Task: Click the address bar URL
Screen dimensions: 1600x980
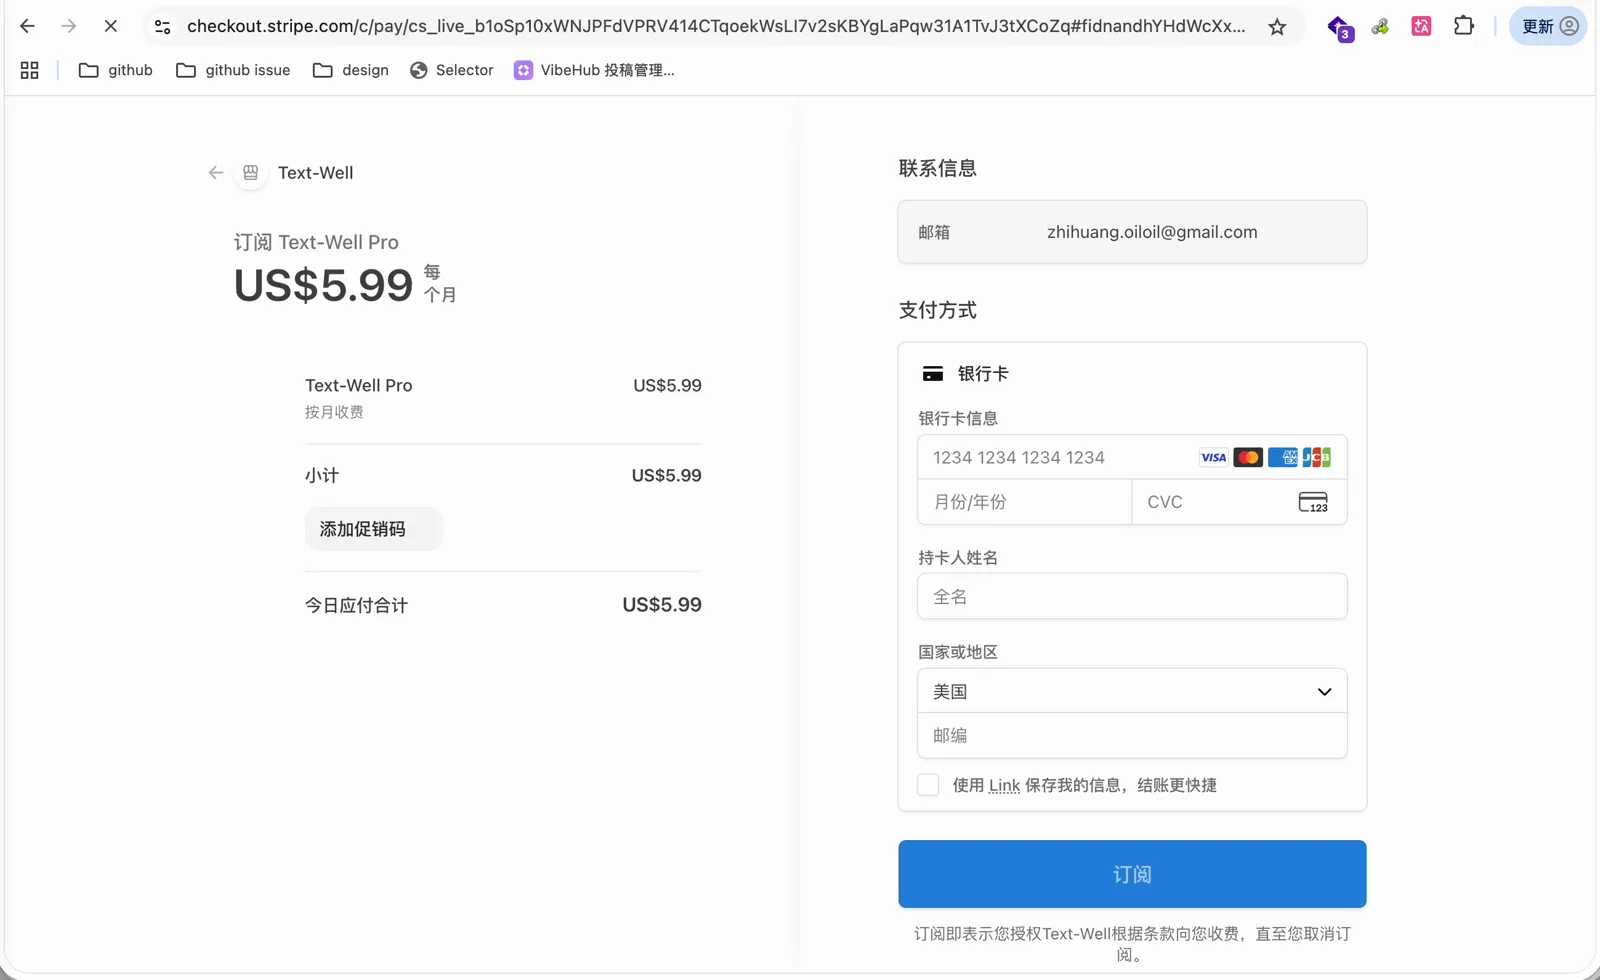Action: point(716,26)
